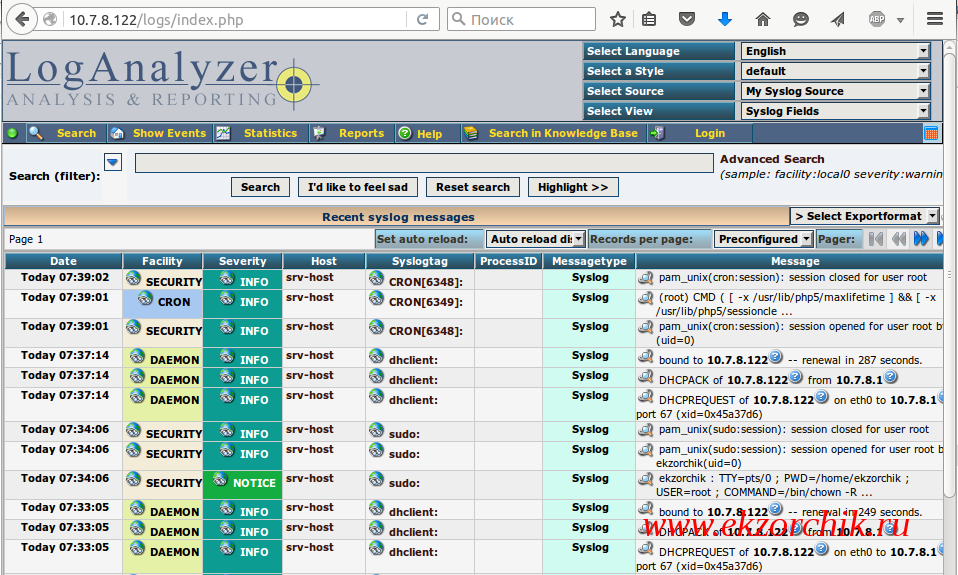This screenshot has width=958, height=575.
Task: Click the I'd like to feel sad button
Action: [x=357, y=187]
